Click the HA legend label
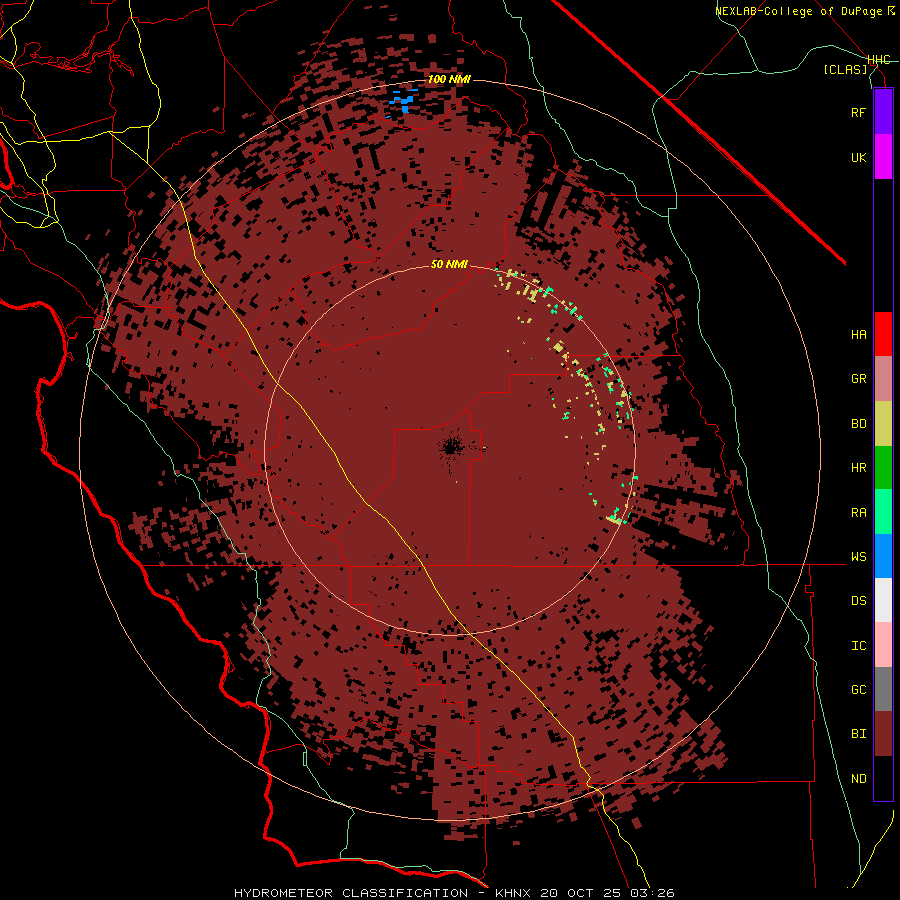This screenshot has width=900, height=900. [x=859, y=334]
